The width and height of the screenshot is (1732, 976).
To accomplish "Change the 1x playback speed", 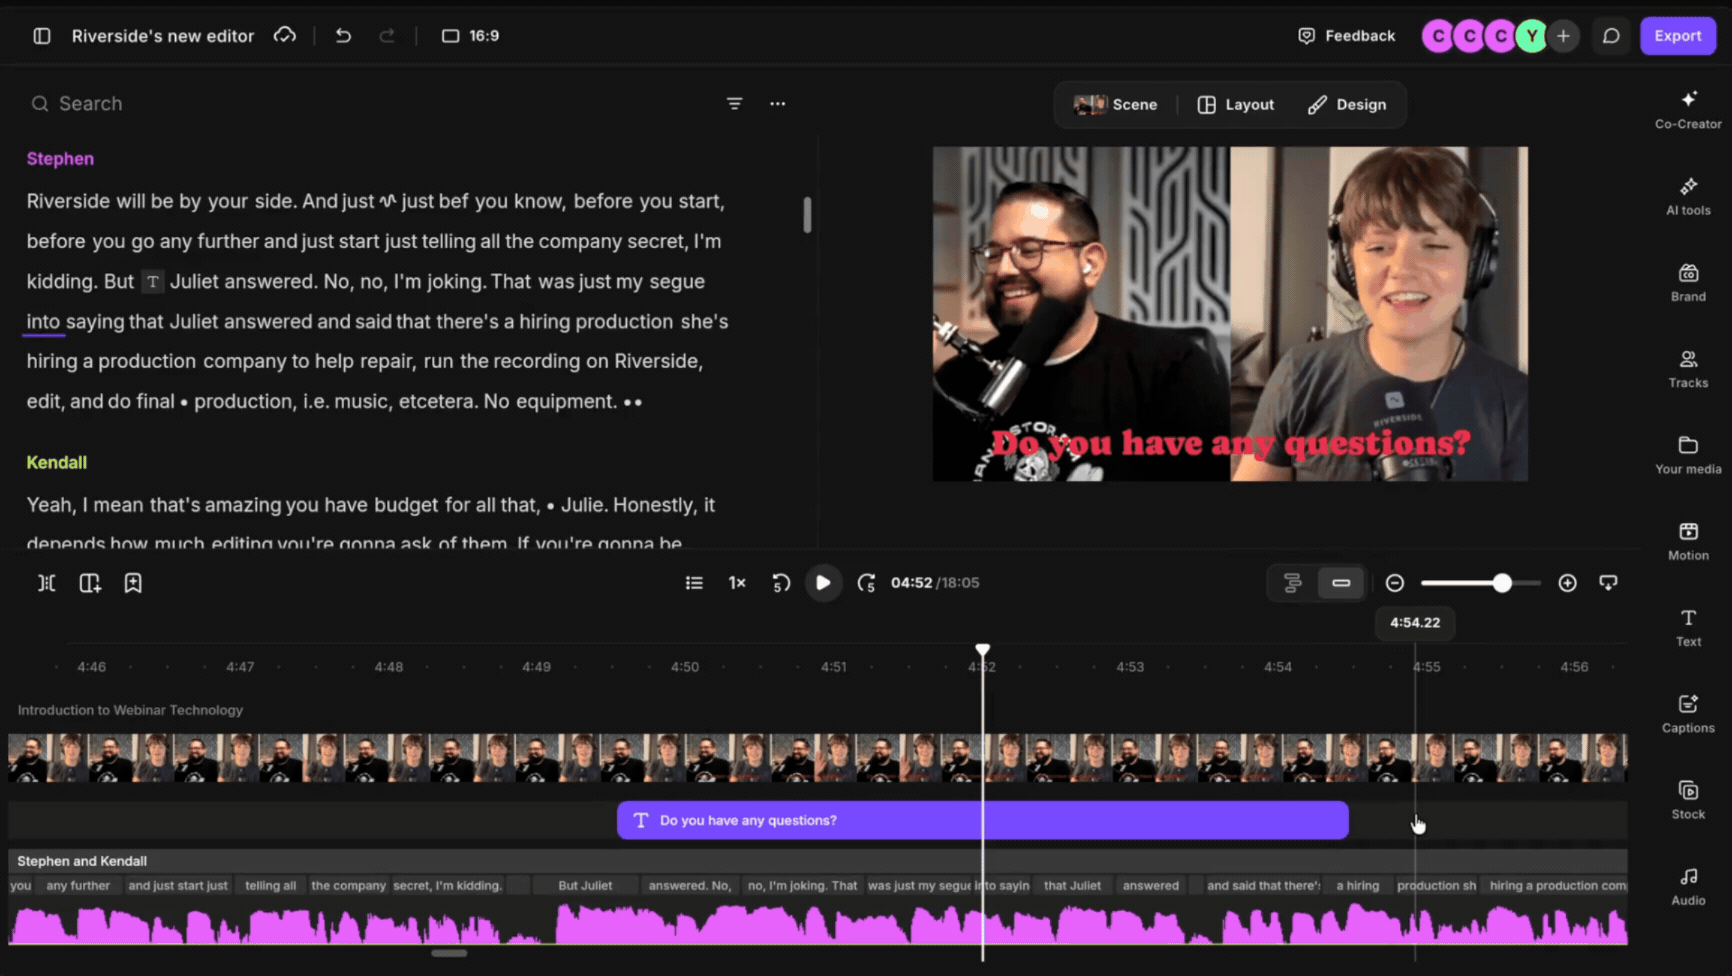I will [737, 583].
